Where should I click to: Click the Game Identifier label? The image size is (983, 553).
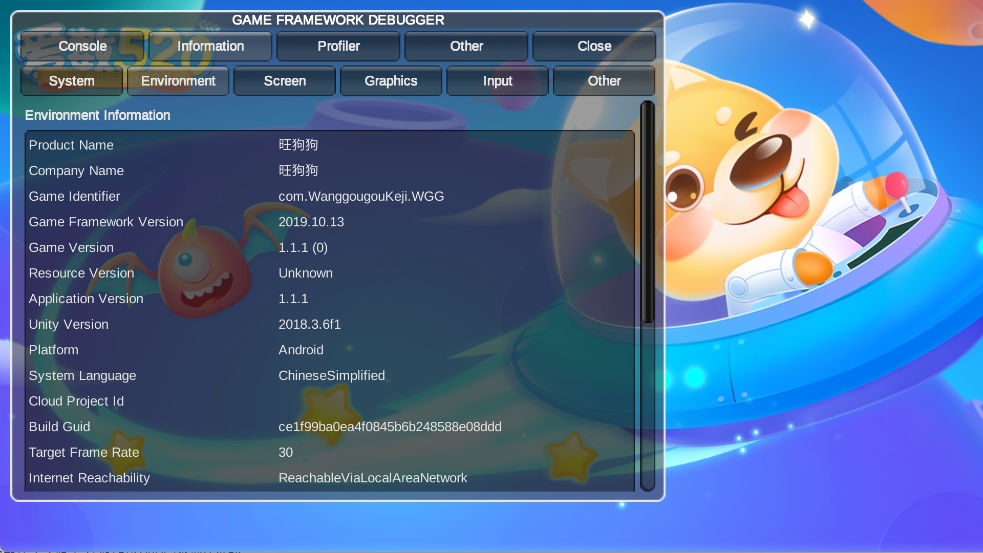[x=74, y=196]
